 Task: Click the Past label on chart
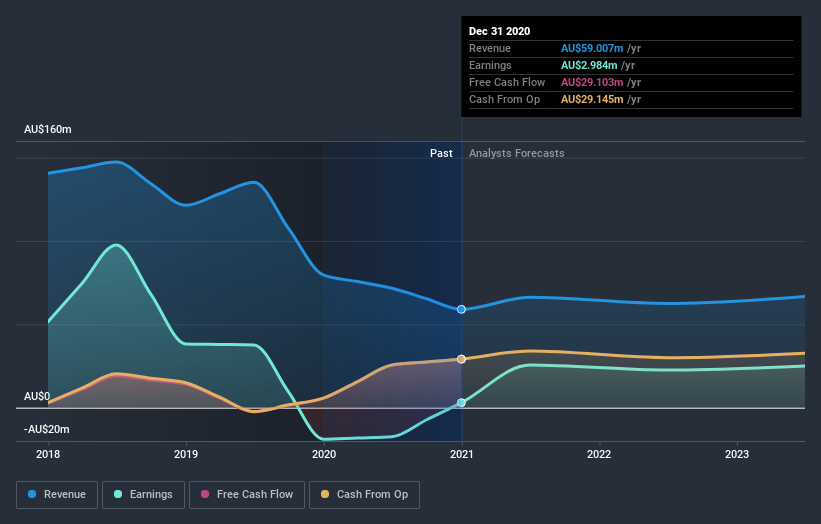(441, 153)
